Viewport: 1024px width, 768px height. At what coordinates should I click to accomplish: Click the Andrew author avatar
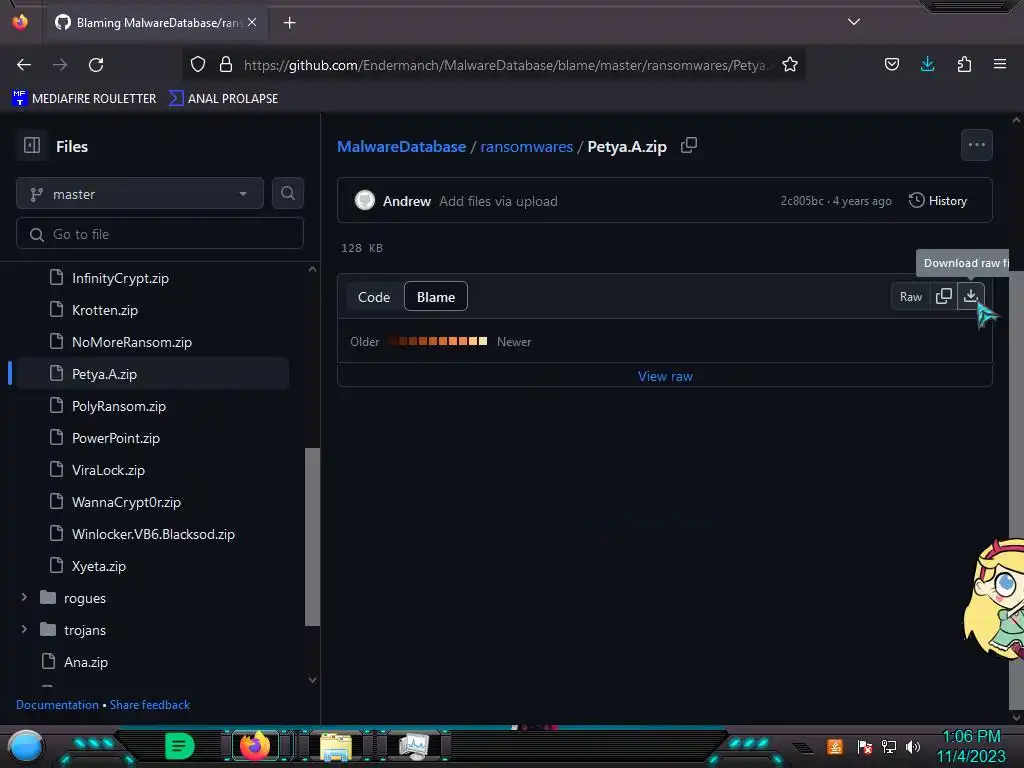click(364, 200)
